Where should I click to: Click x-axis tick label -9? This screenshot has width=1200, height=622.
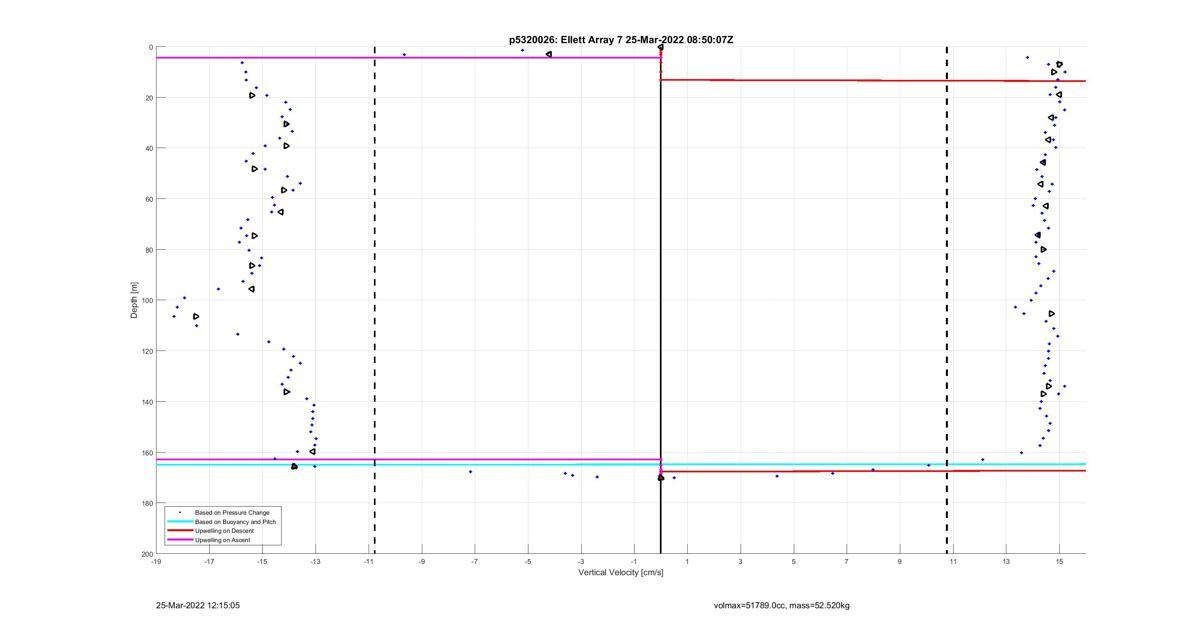coord(421,561)
